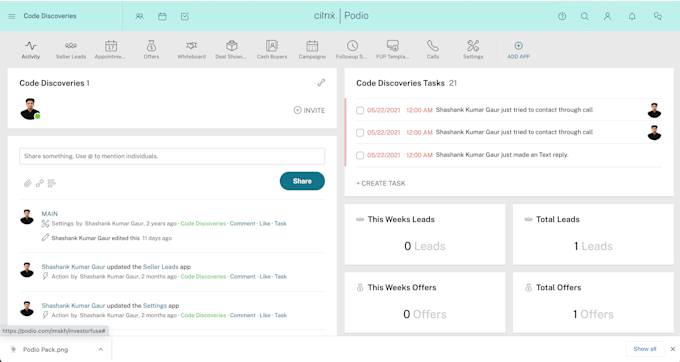This screenshot has height=362, width=680.
Task: Open the account profile icon
Action: coord(608,16)
